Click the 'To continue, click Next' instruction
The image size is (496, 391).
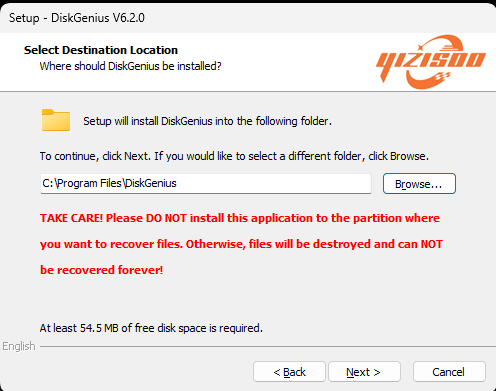(x=234, y=156)
